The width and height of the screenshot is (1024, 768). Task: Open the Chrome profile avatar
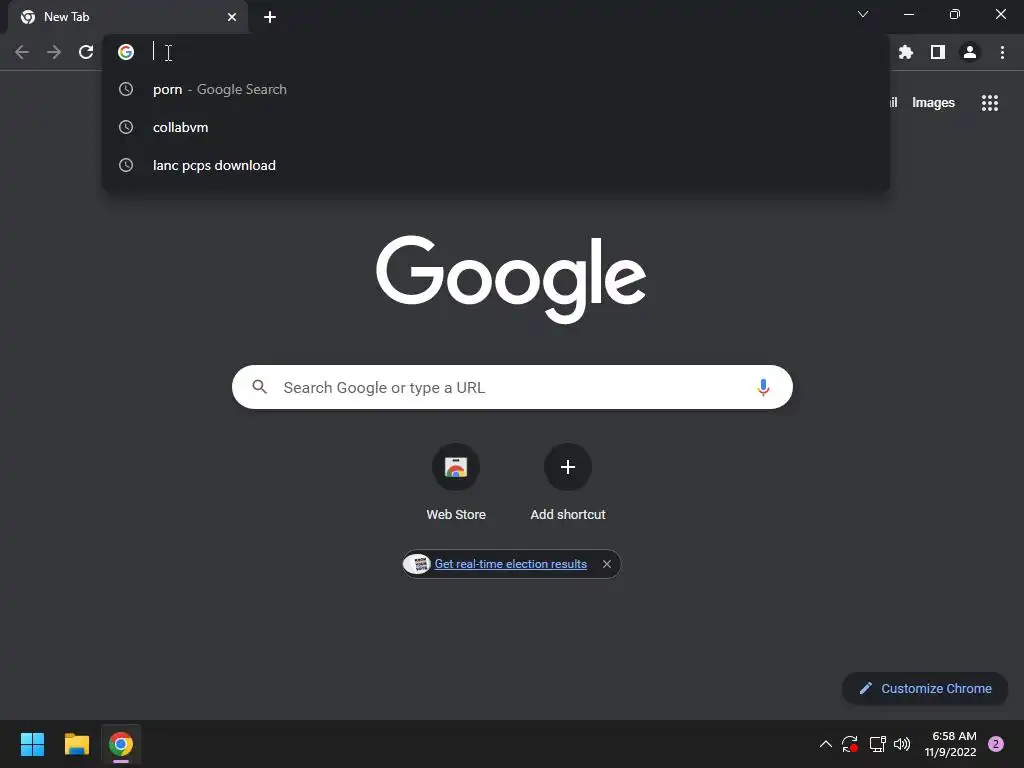pos(970,52)
